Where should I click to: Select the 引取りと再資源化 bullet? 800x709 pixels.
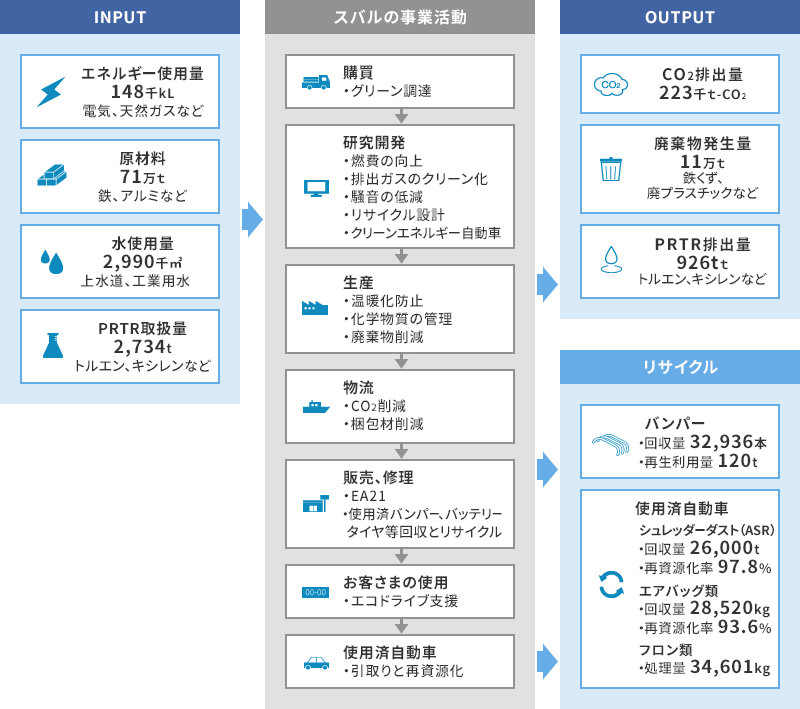404,671
